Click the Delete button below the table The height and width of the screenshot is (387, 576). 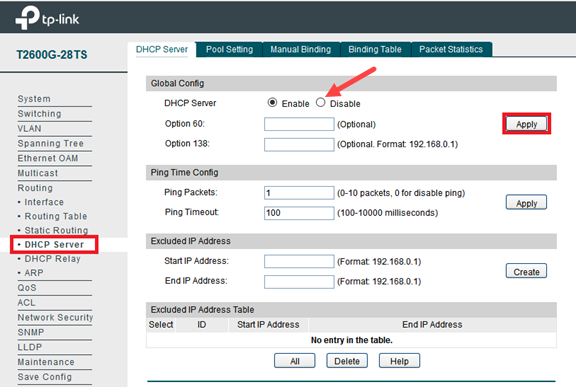tap(347, 361)
